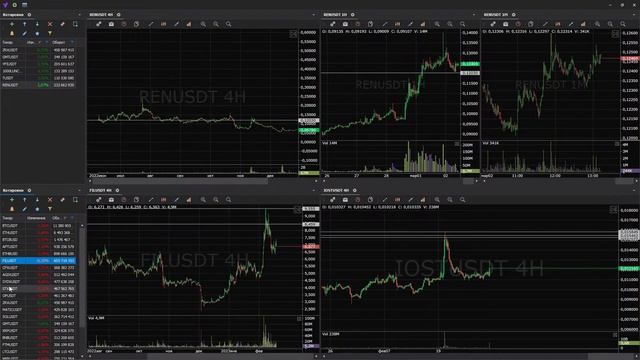Switch to the RENUSDT 1M tab

[496, 15]
